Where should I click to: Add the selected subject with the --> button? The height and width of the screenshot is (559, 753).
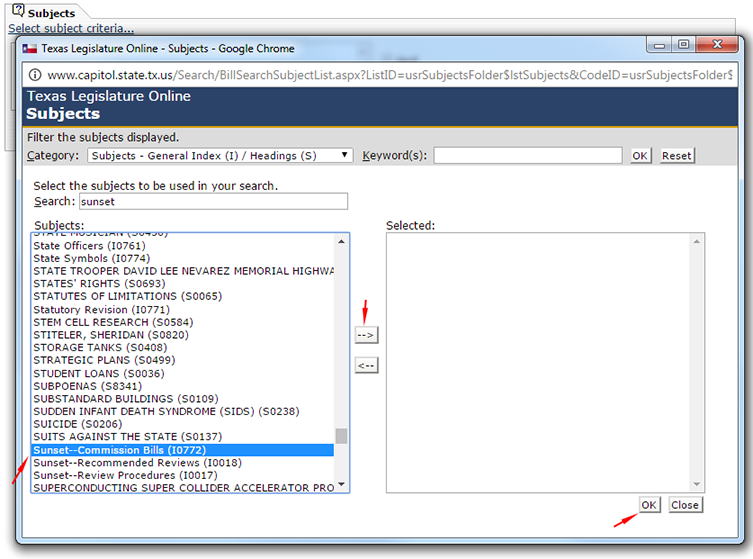pyautogui.click(x=366, y=335)
